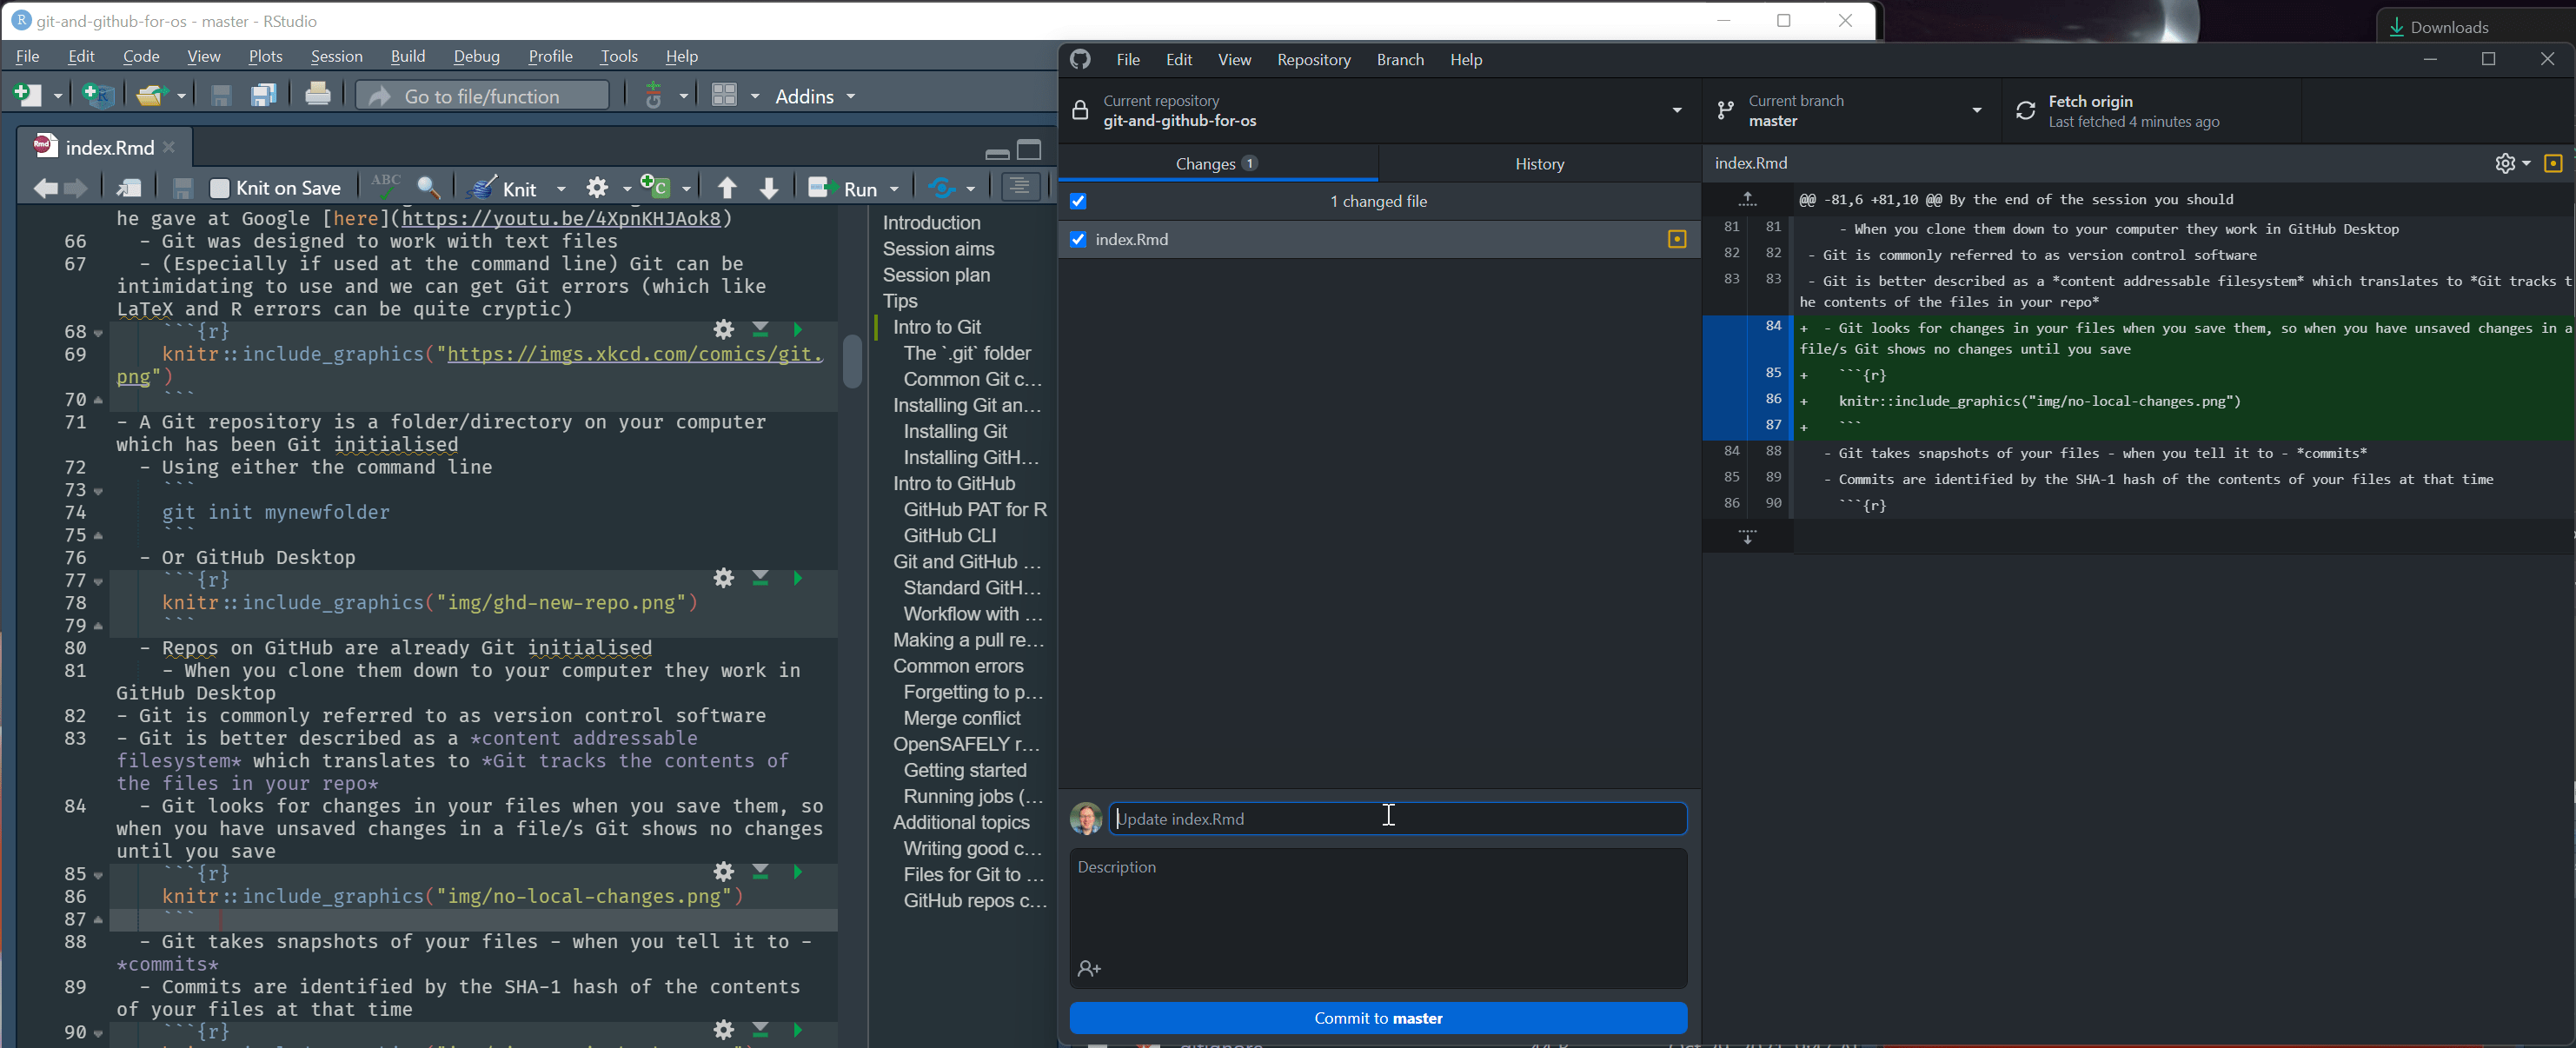
Task: Run the spell checker (ABC icon)
Action: (384, 187)
